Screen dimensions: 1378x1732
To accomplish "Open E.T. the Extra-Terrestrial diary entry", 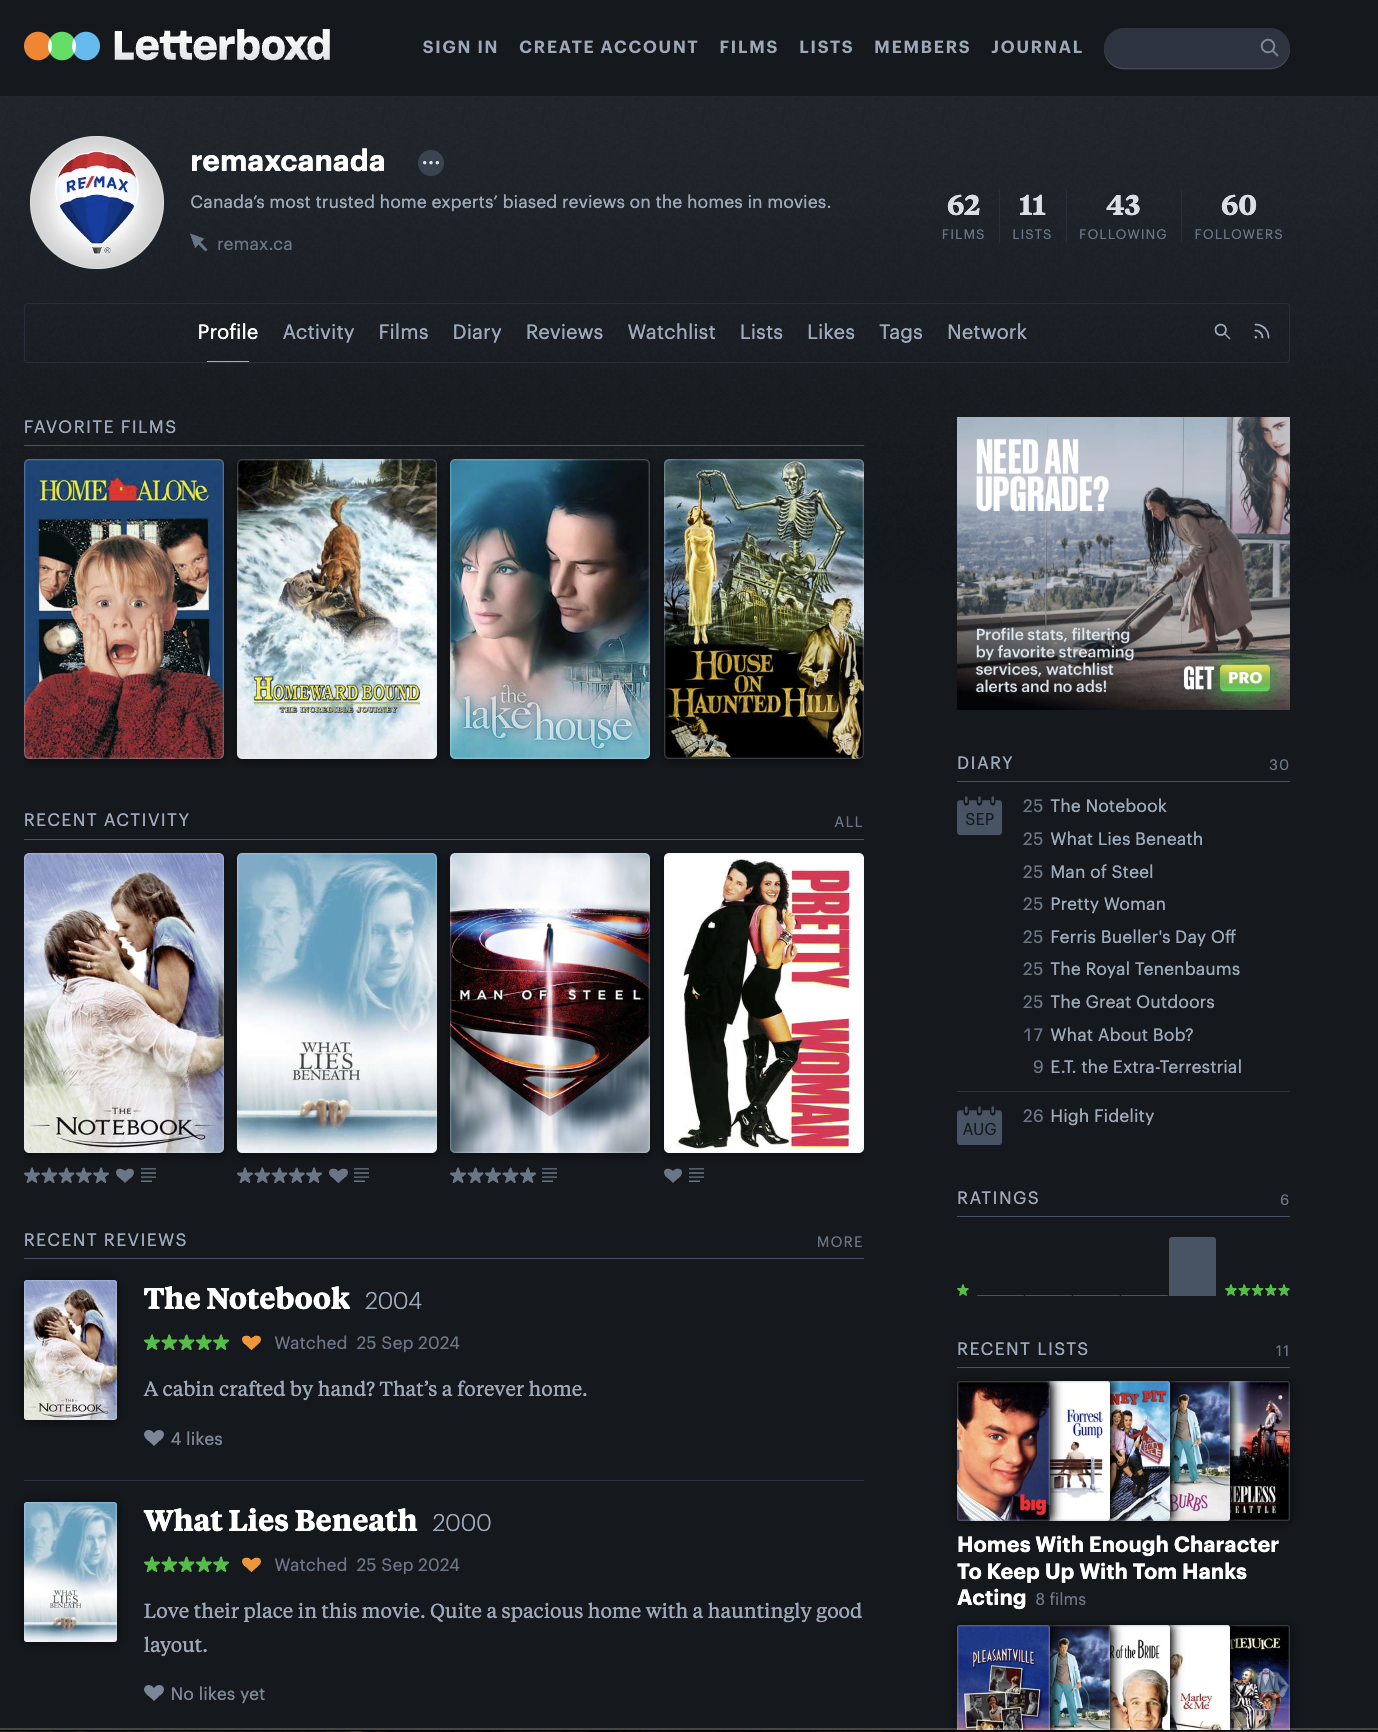I will (x=1146, y=1067).
